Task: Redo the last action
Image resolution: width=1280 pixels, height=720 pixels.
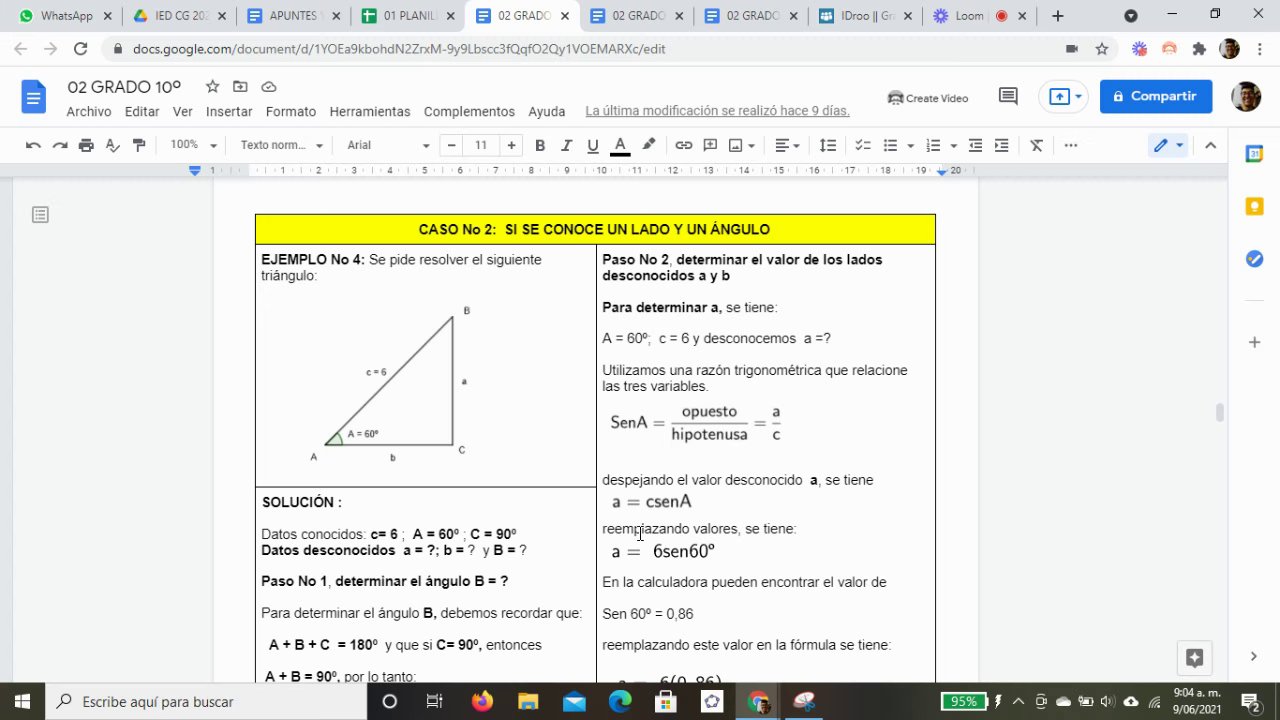Action: [60, 145]
